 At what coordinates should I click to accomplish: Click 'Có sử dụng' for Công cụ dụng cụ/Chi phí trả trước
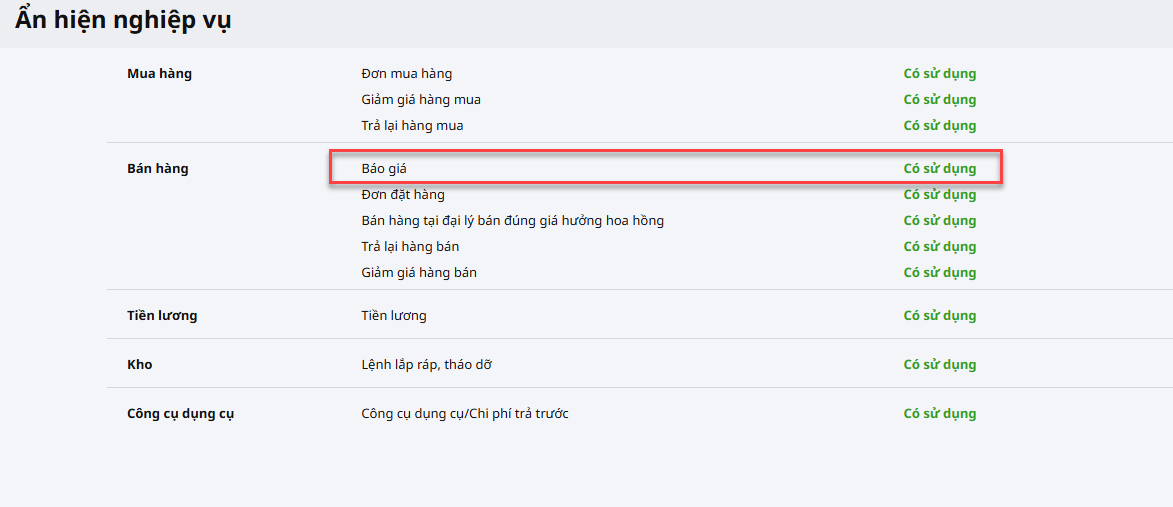point(939,414)
